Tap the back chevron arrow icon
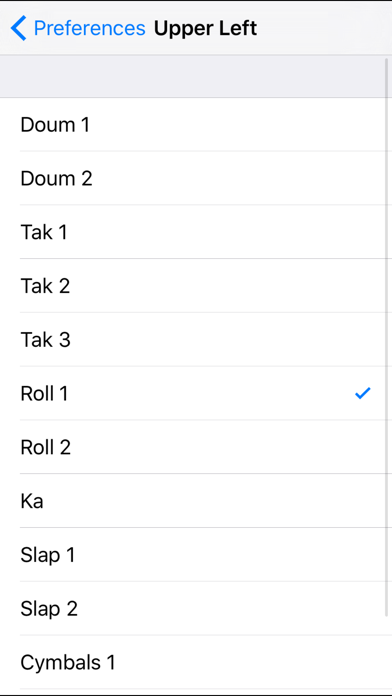Image resolution: width=392 pixels, height=696 pixels. click(x=19, y=28)
